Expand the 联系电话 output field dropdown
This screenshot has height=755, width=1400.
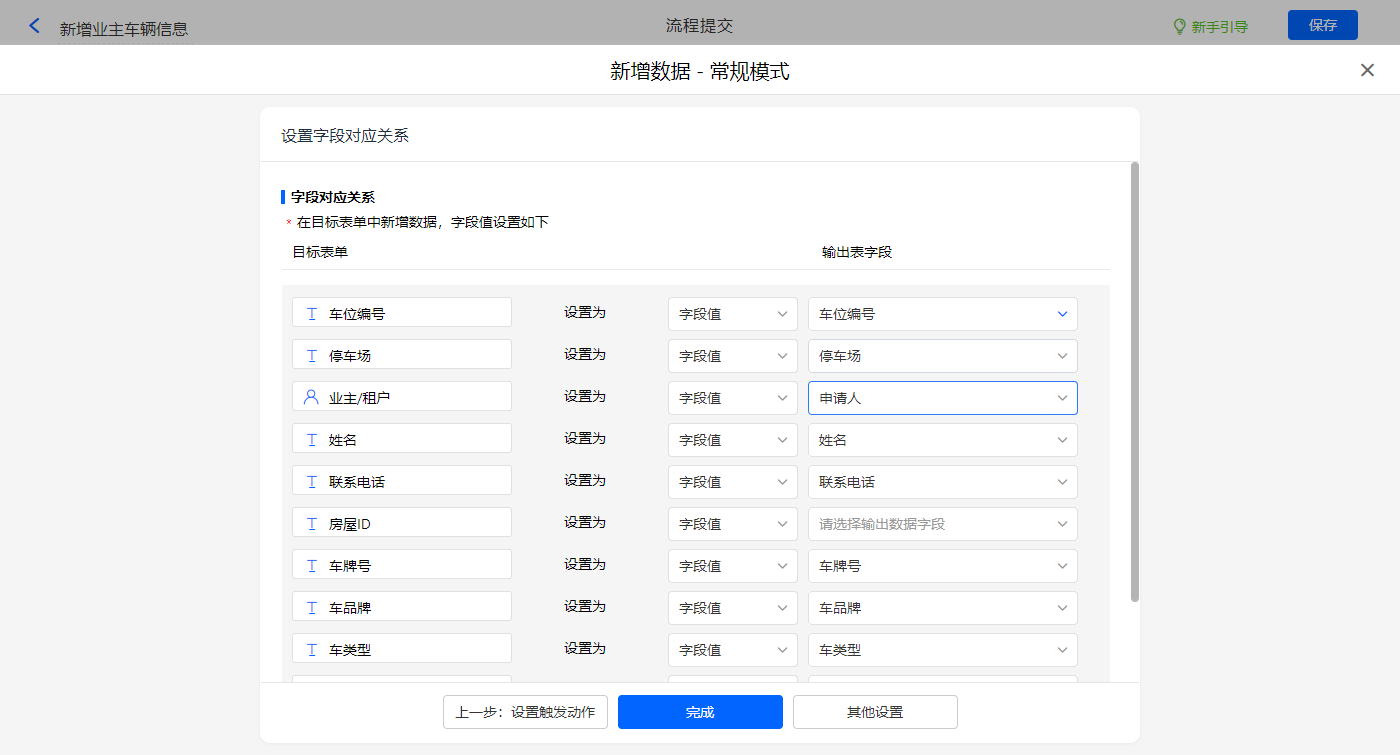[x=942, y=482]
